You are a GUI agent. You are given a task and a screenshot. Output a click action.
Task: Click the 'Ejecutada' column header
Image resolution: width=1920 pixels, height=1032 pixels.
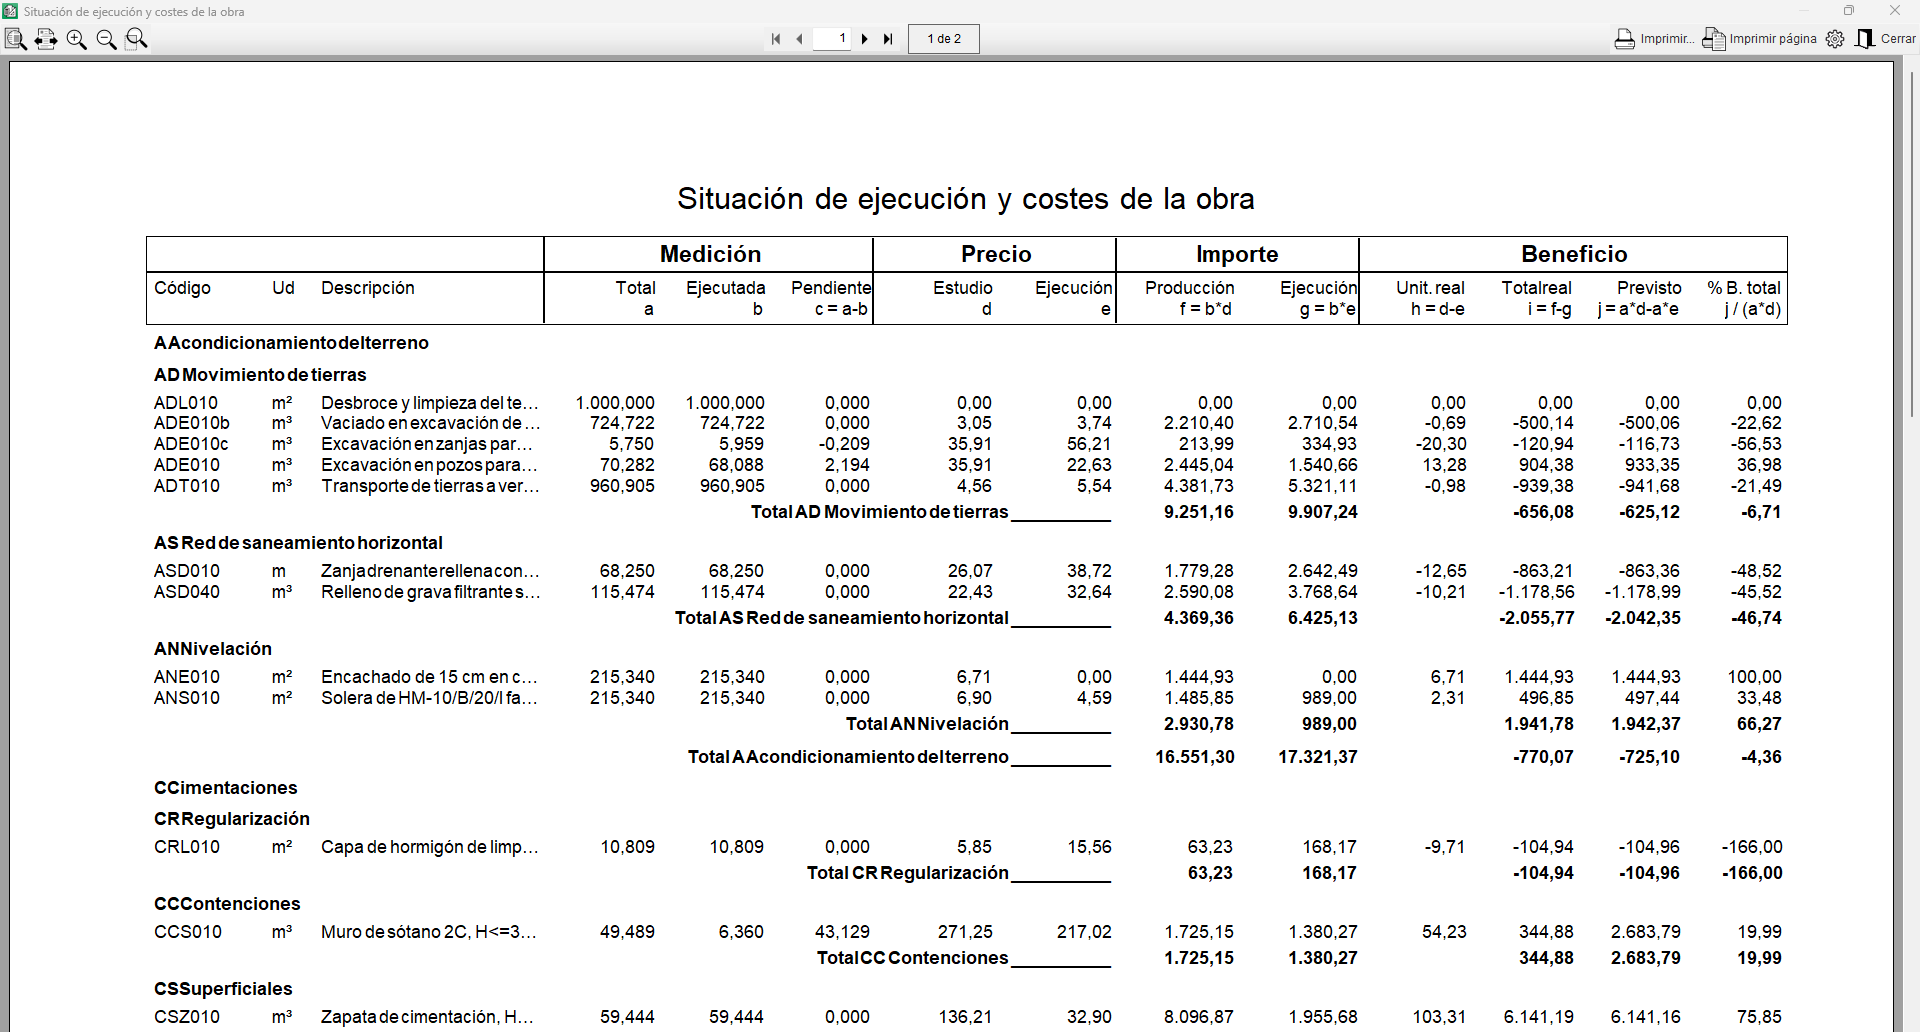click(x=725, y=288)
